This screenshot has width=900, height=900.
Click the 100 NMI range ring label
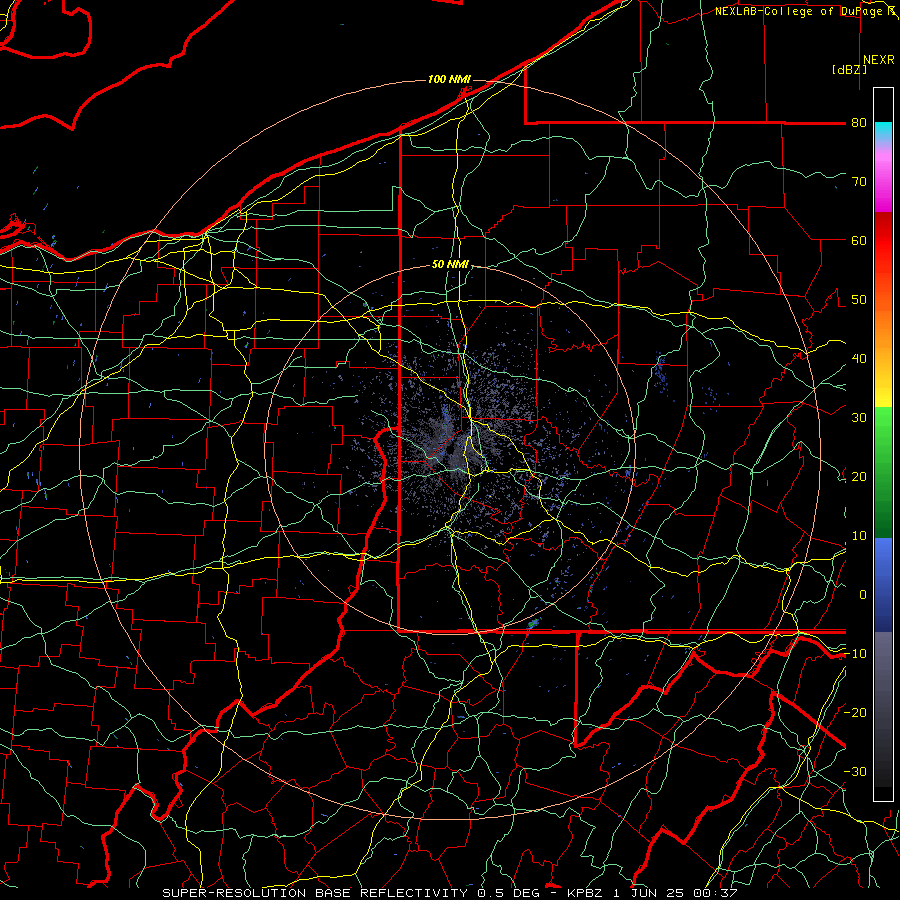(449, 79)
